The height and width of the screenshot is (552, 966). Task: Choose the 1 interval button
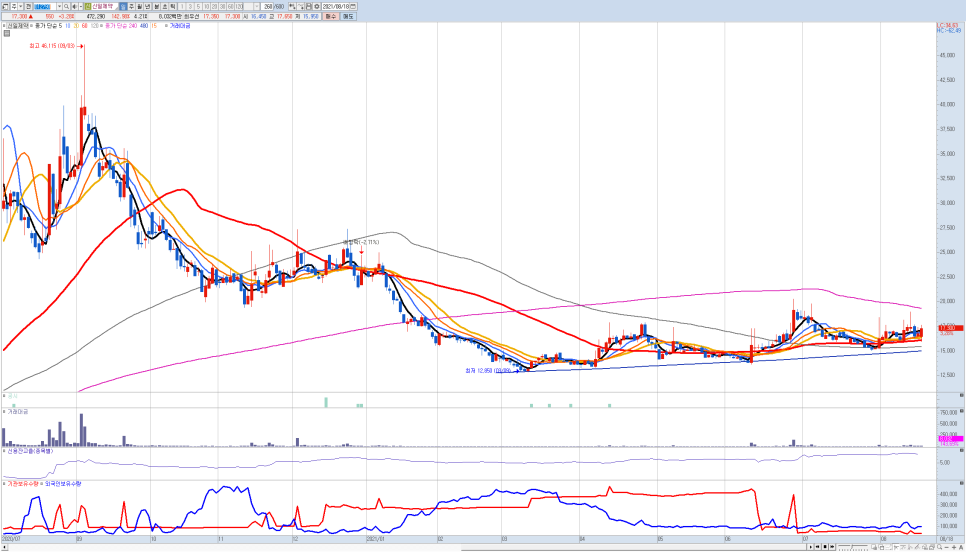[182, 6]
